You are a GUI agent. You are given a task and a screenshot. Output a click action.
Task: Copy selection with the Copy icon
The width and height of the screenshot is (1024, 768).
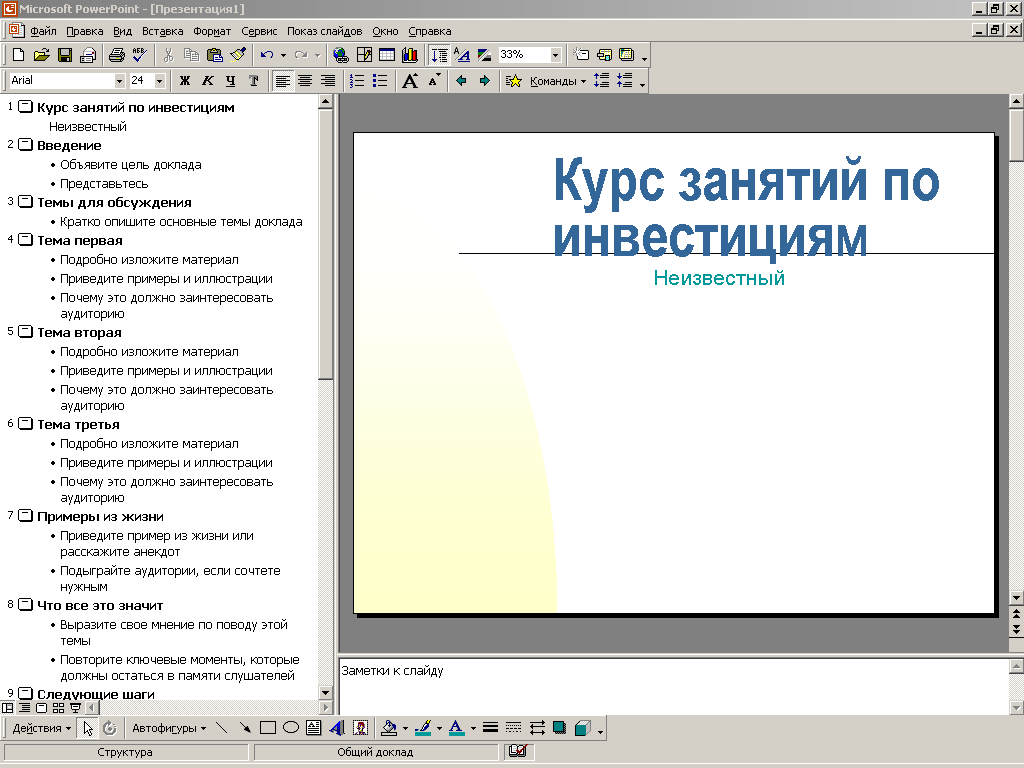pyautogui.click(x=191, y=55)
